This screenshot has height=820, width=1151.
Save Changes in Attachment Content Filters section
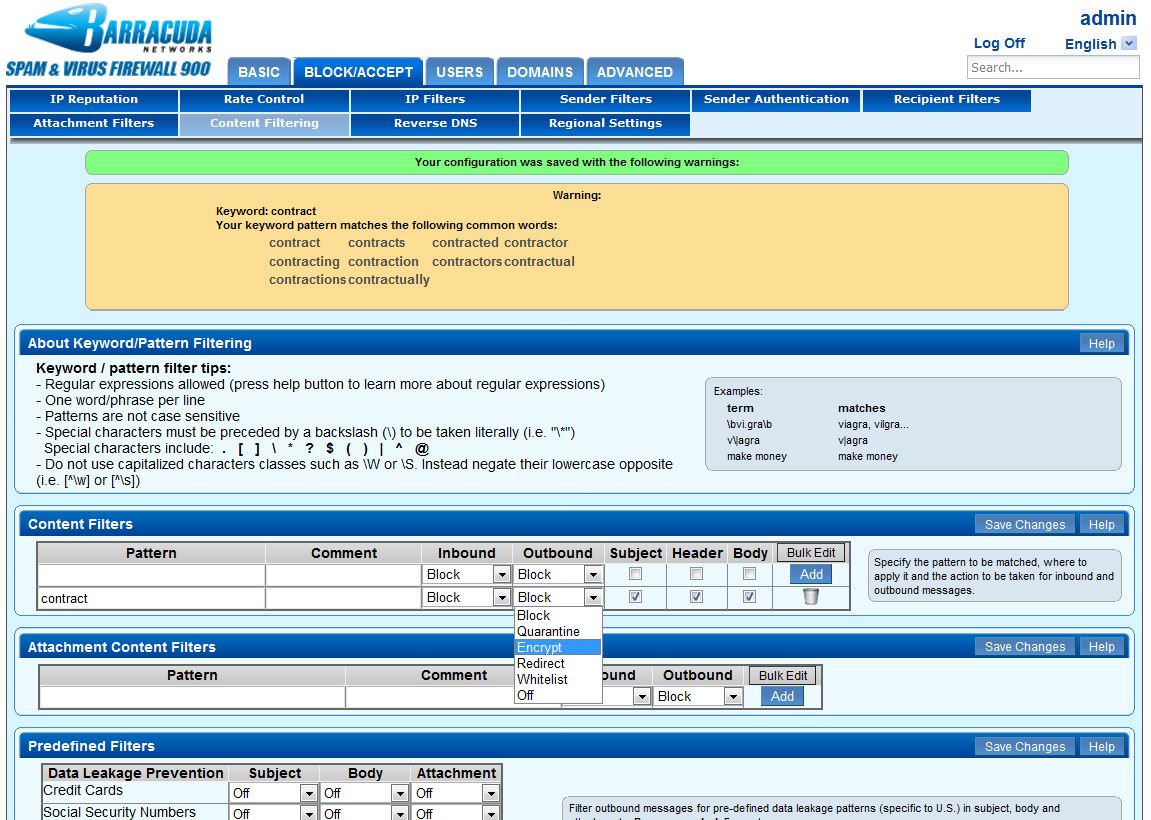pyautogui.click(x=1025, y=647)
